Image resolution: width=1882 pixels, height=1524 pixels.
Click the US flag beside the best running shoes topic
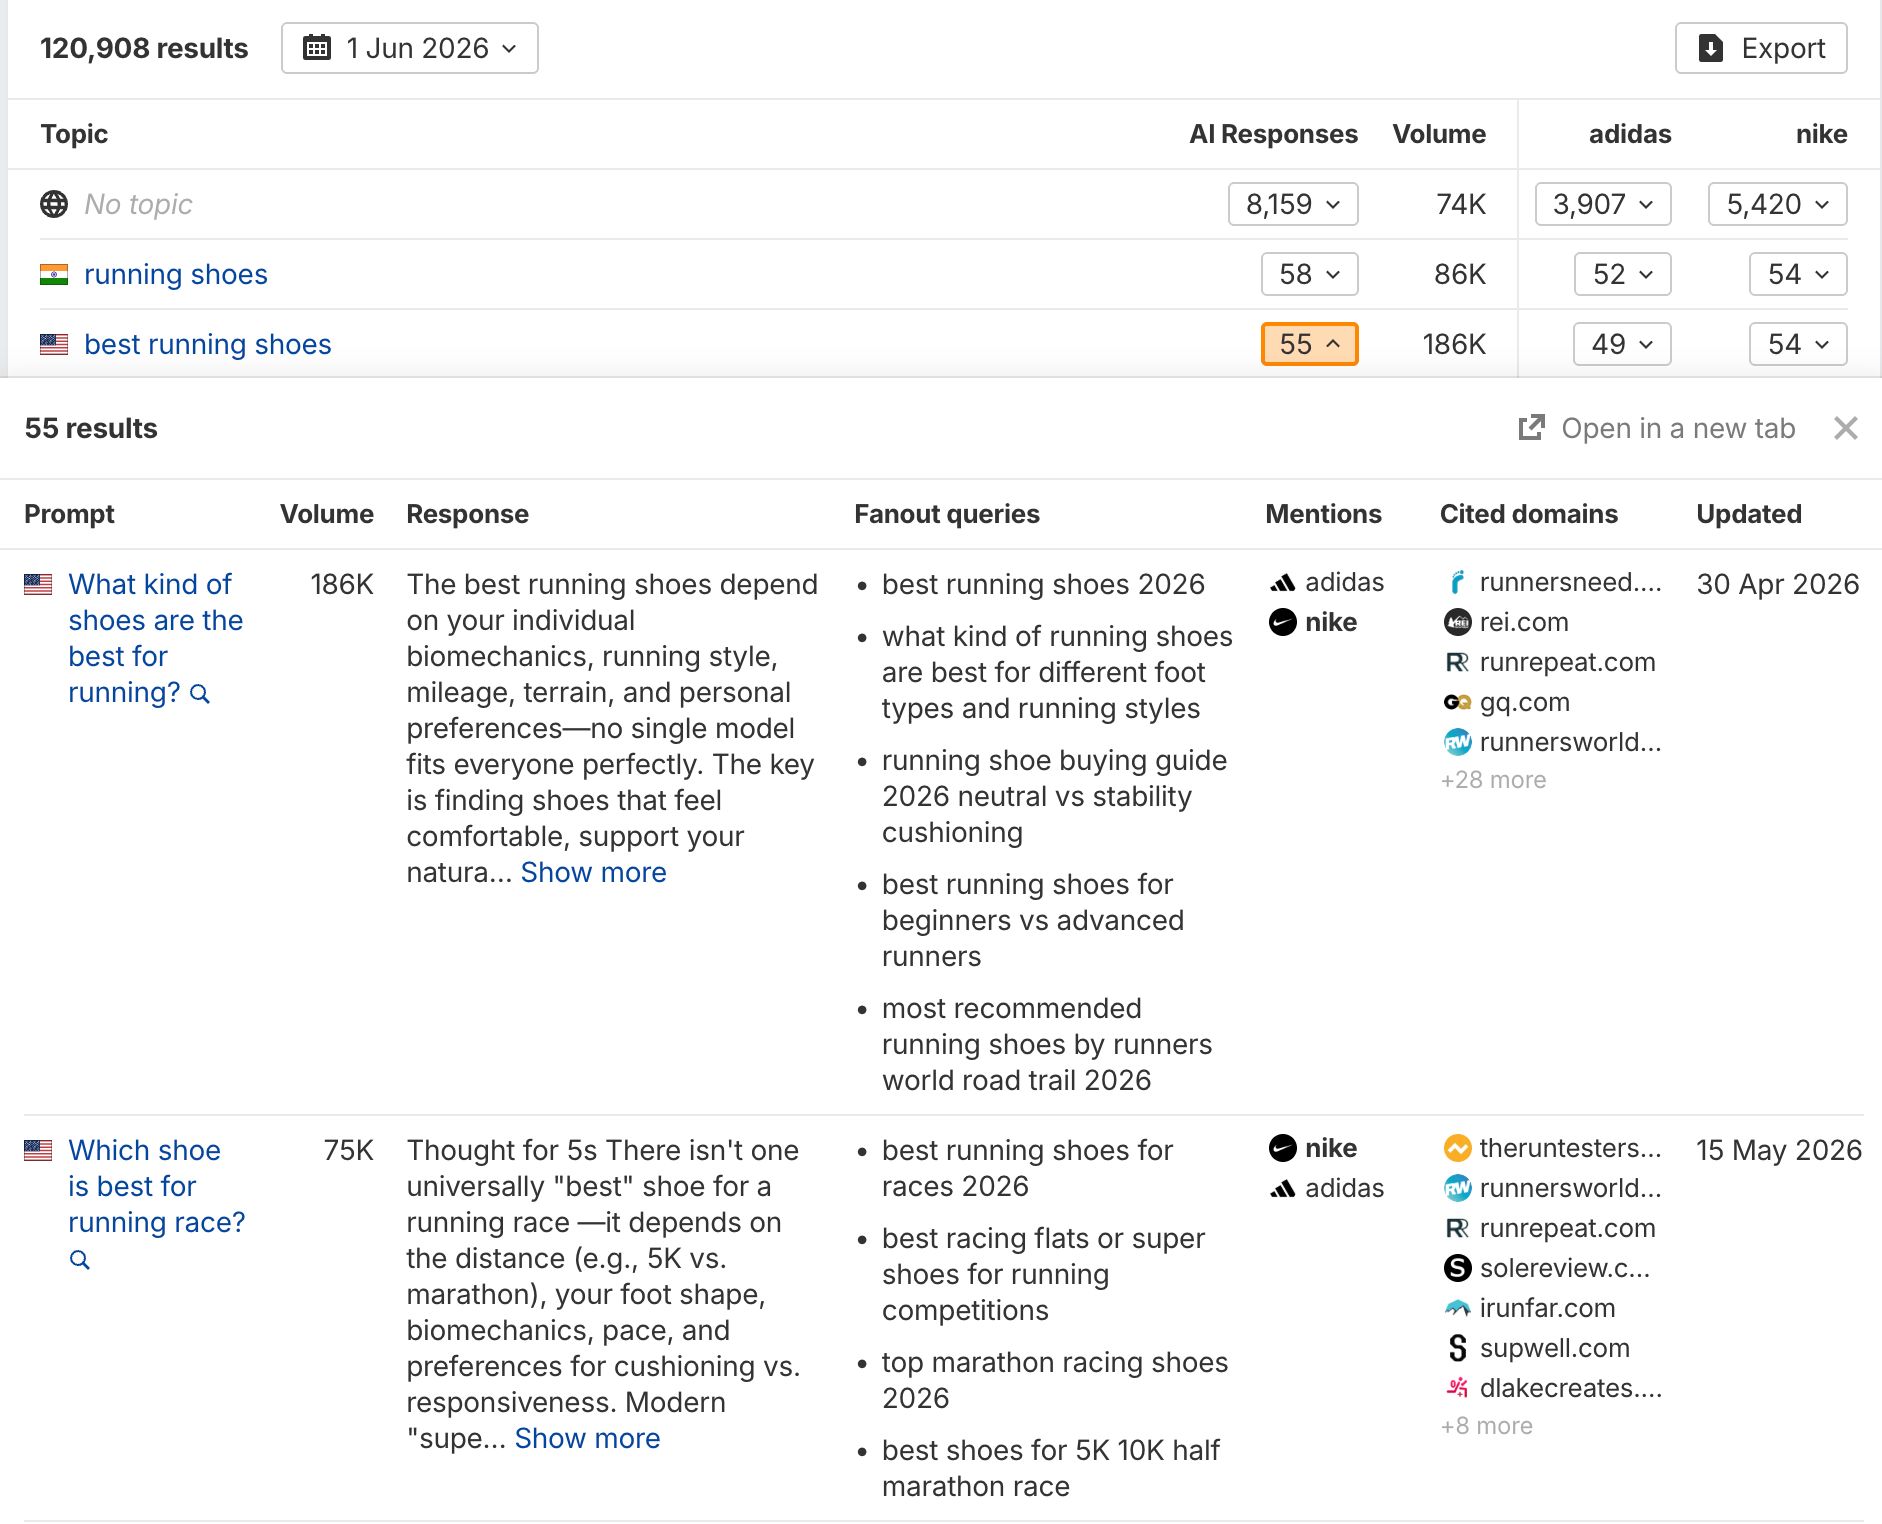pyautogui.click(x=54, y=344)
